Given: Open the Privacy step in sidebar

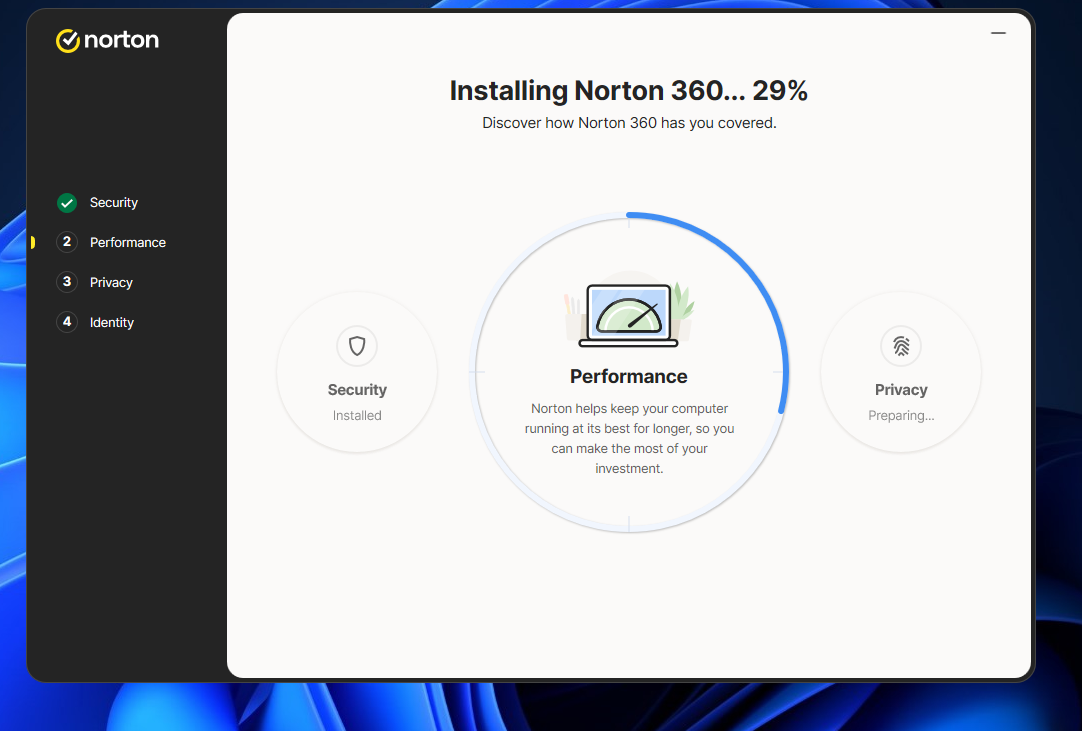Looking at the screenshot, I should point(111,283).
